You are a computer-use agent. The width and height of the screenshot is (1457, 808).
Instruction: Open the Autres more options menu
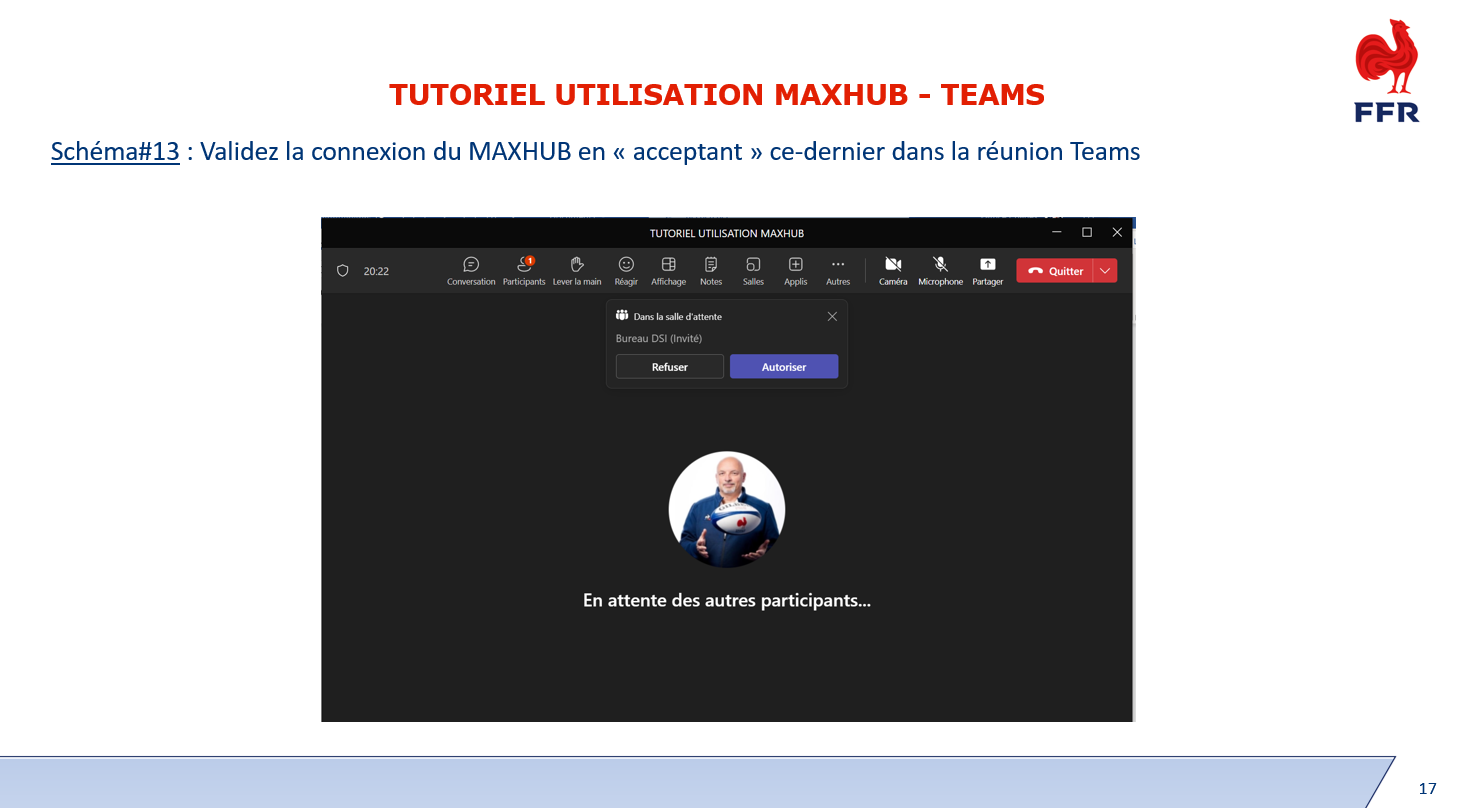[838, 270]
